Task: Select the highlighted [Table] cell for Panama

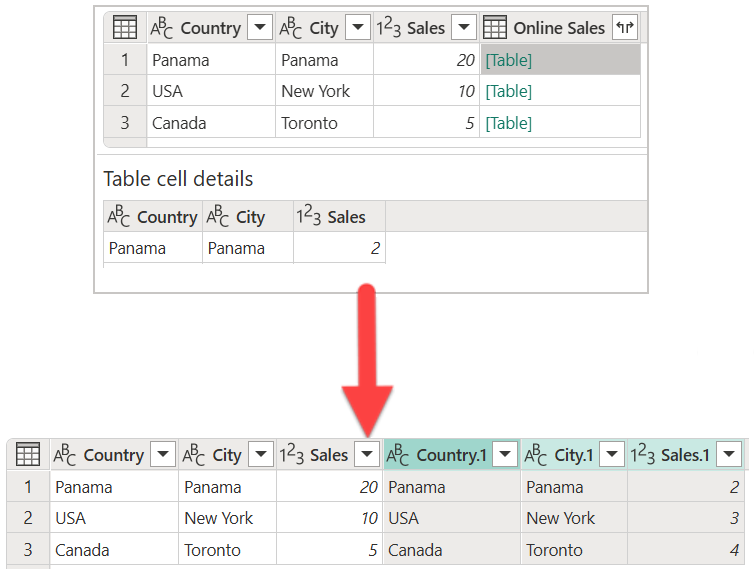Action: [x=560, y=60]
